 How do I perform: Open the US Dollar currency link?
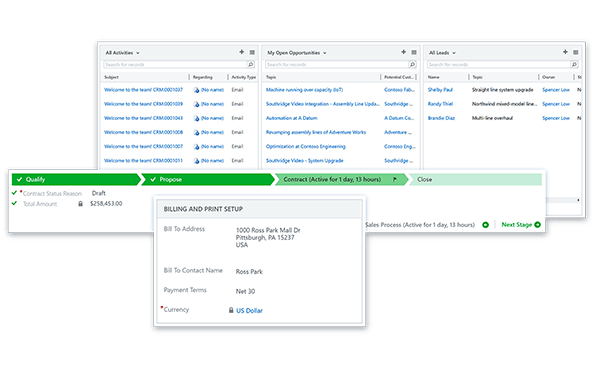click(249, 311)
